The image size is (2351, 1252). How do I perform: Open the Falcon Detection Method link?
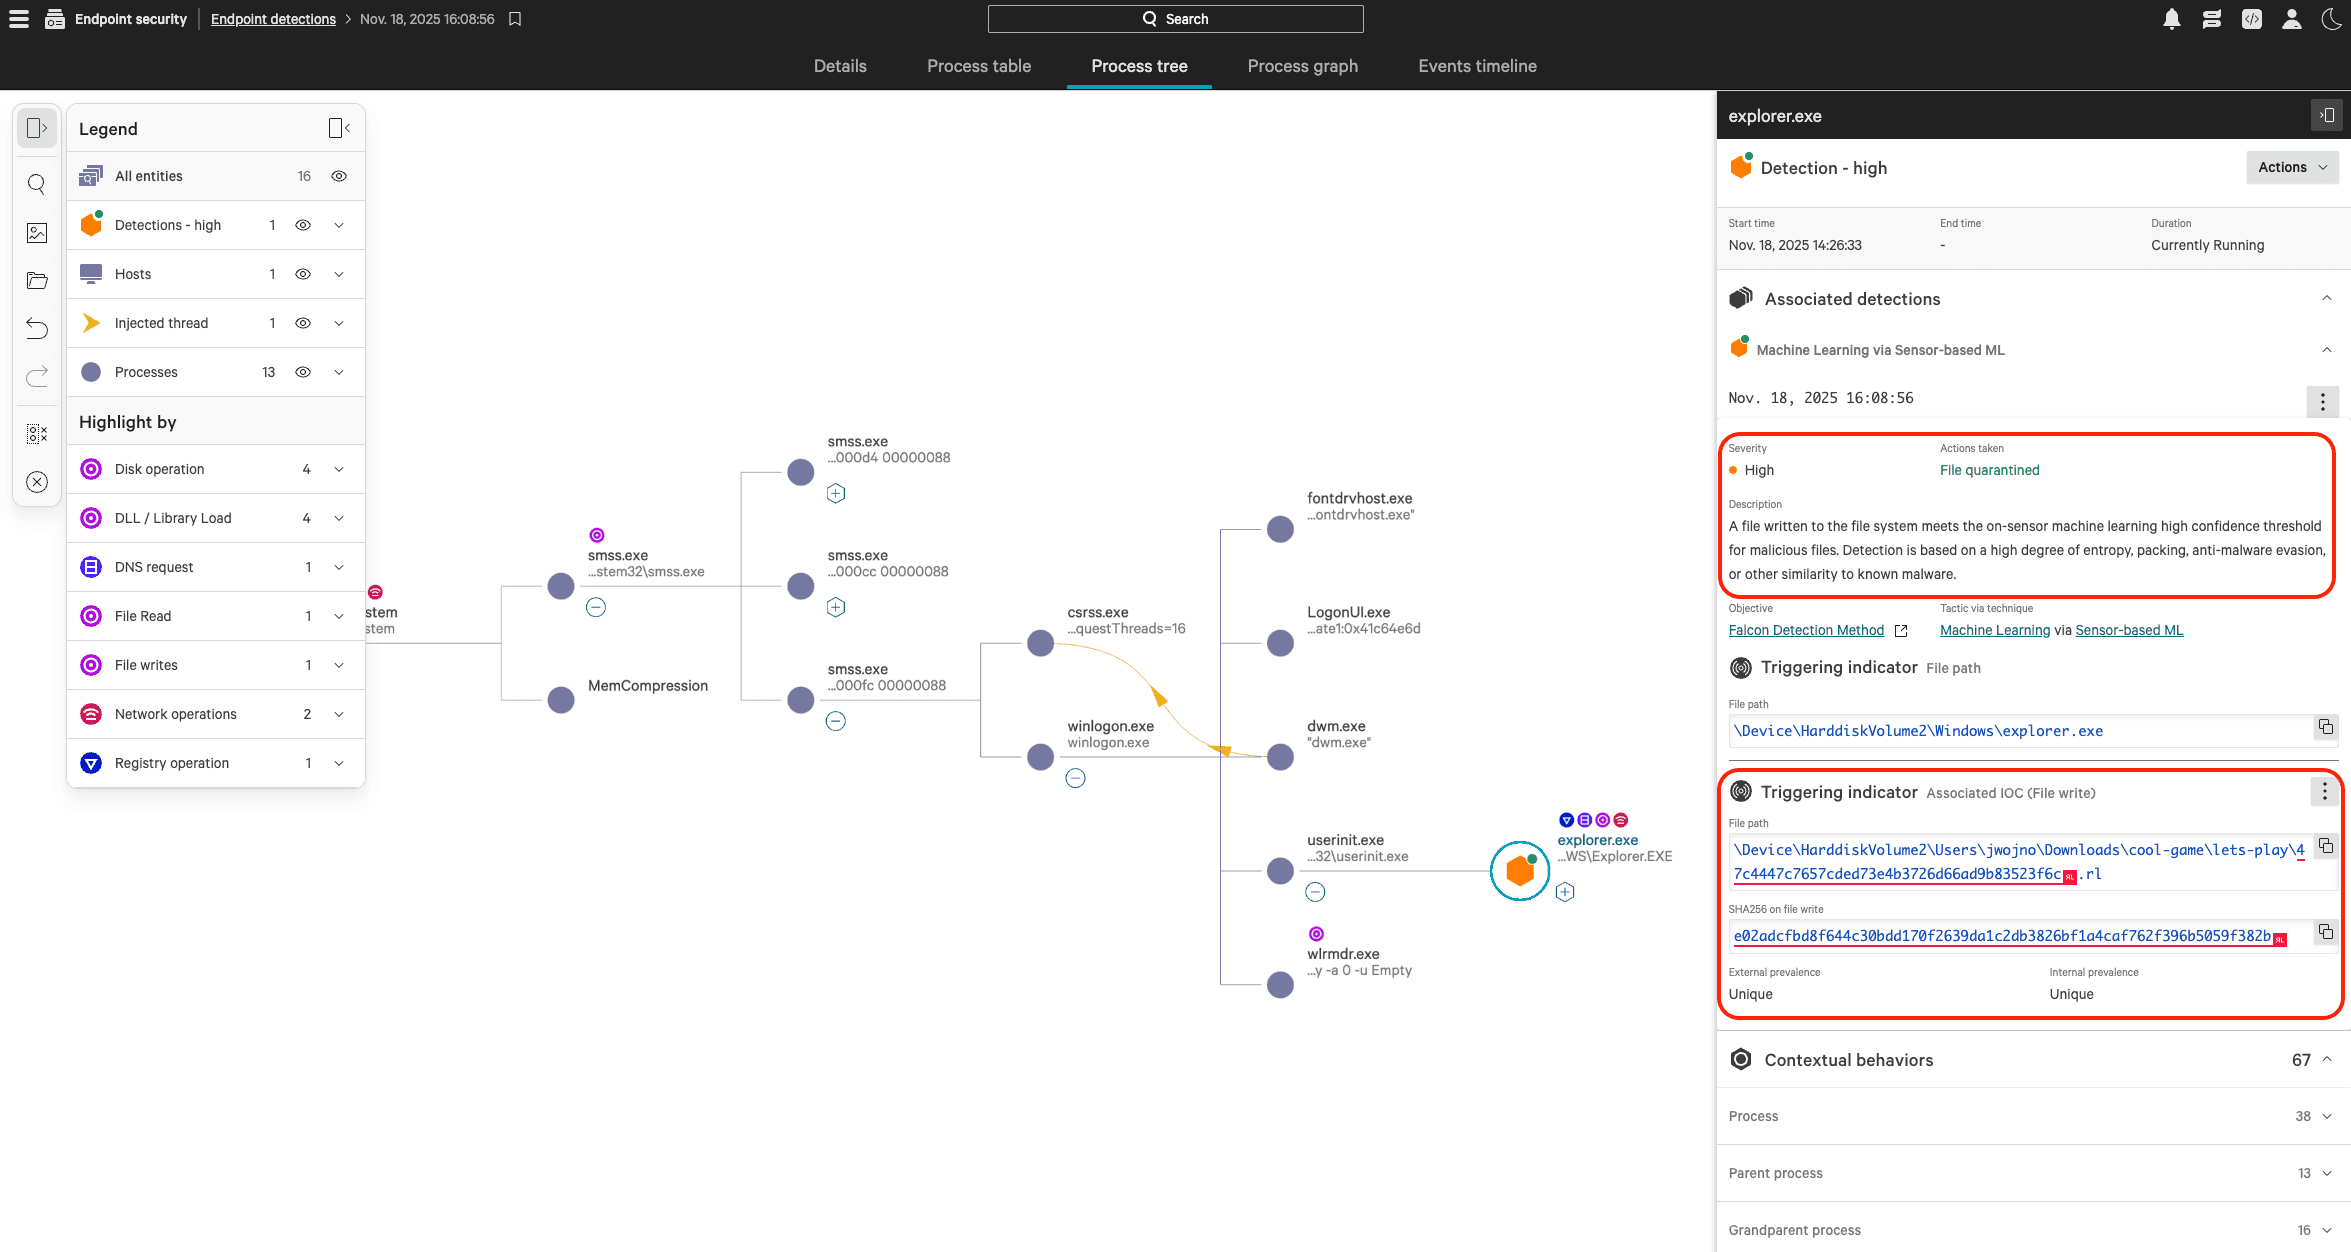click(1806, 630)
